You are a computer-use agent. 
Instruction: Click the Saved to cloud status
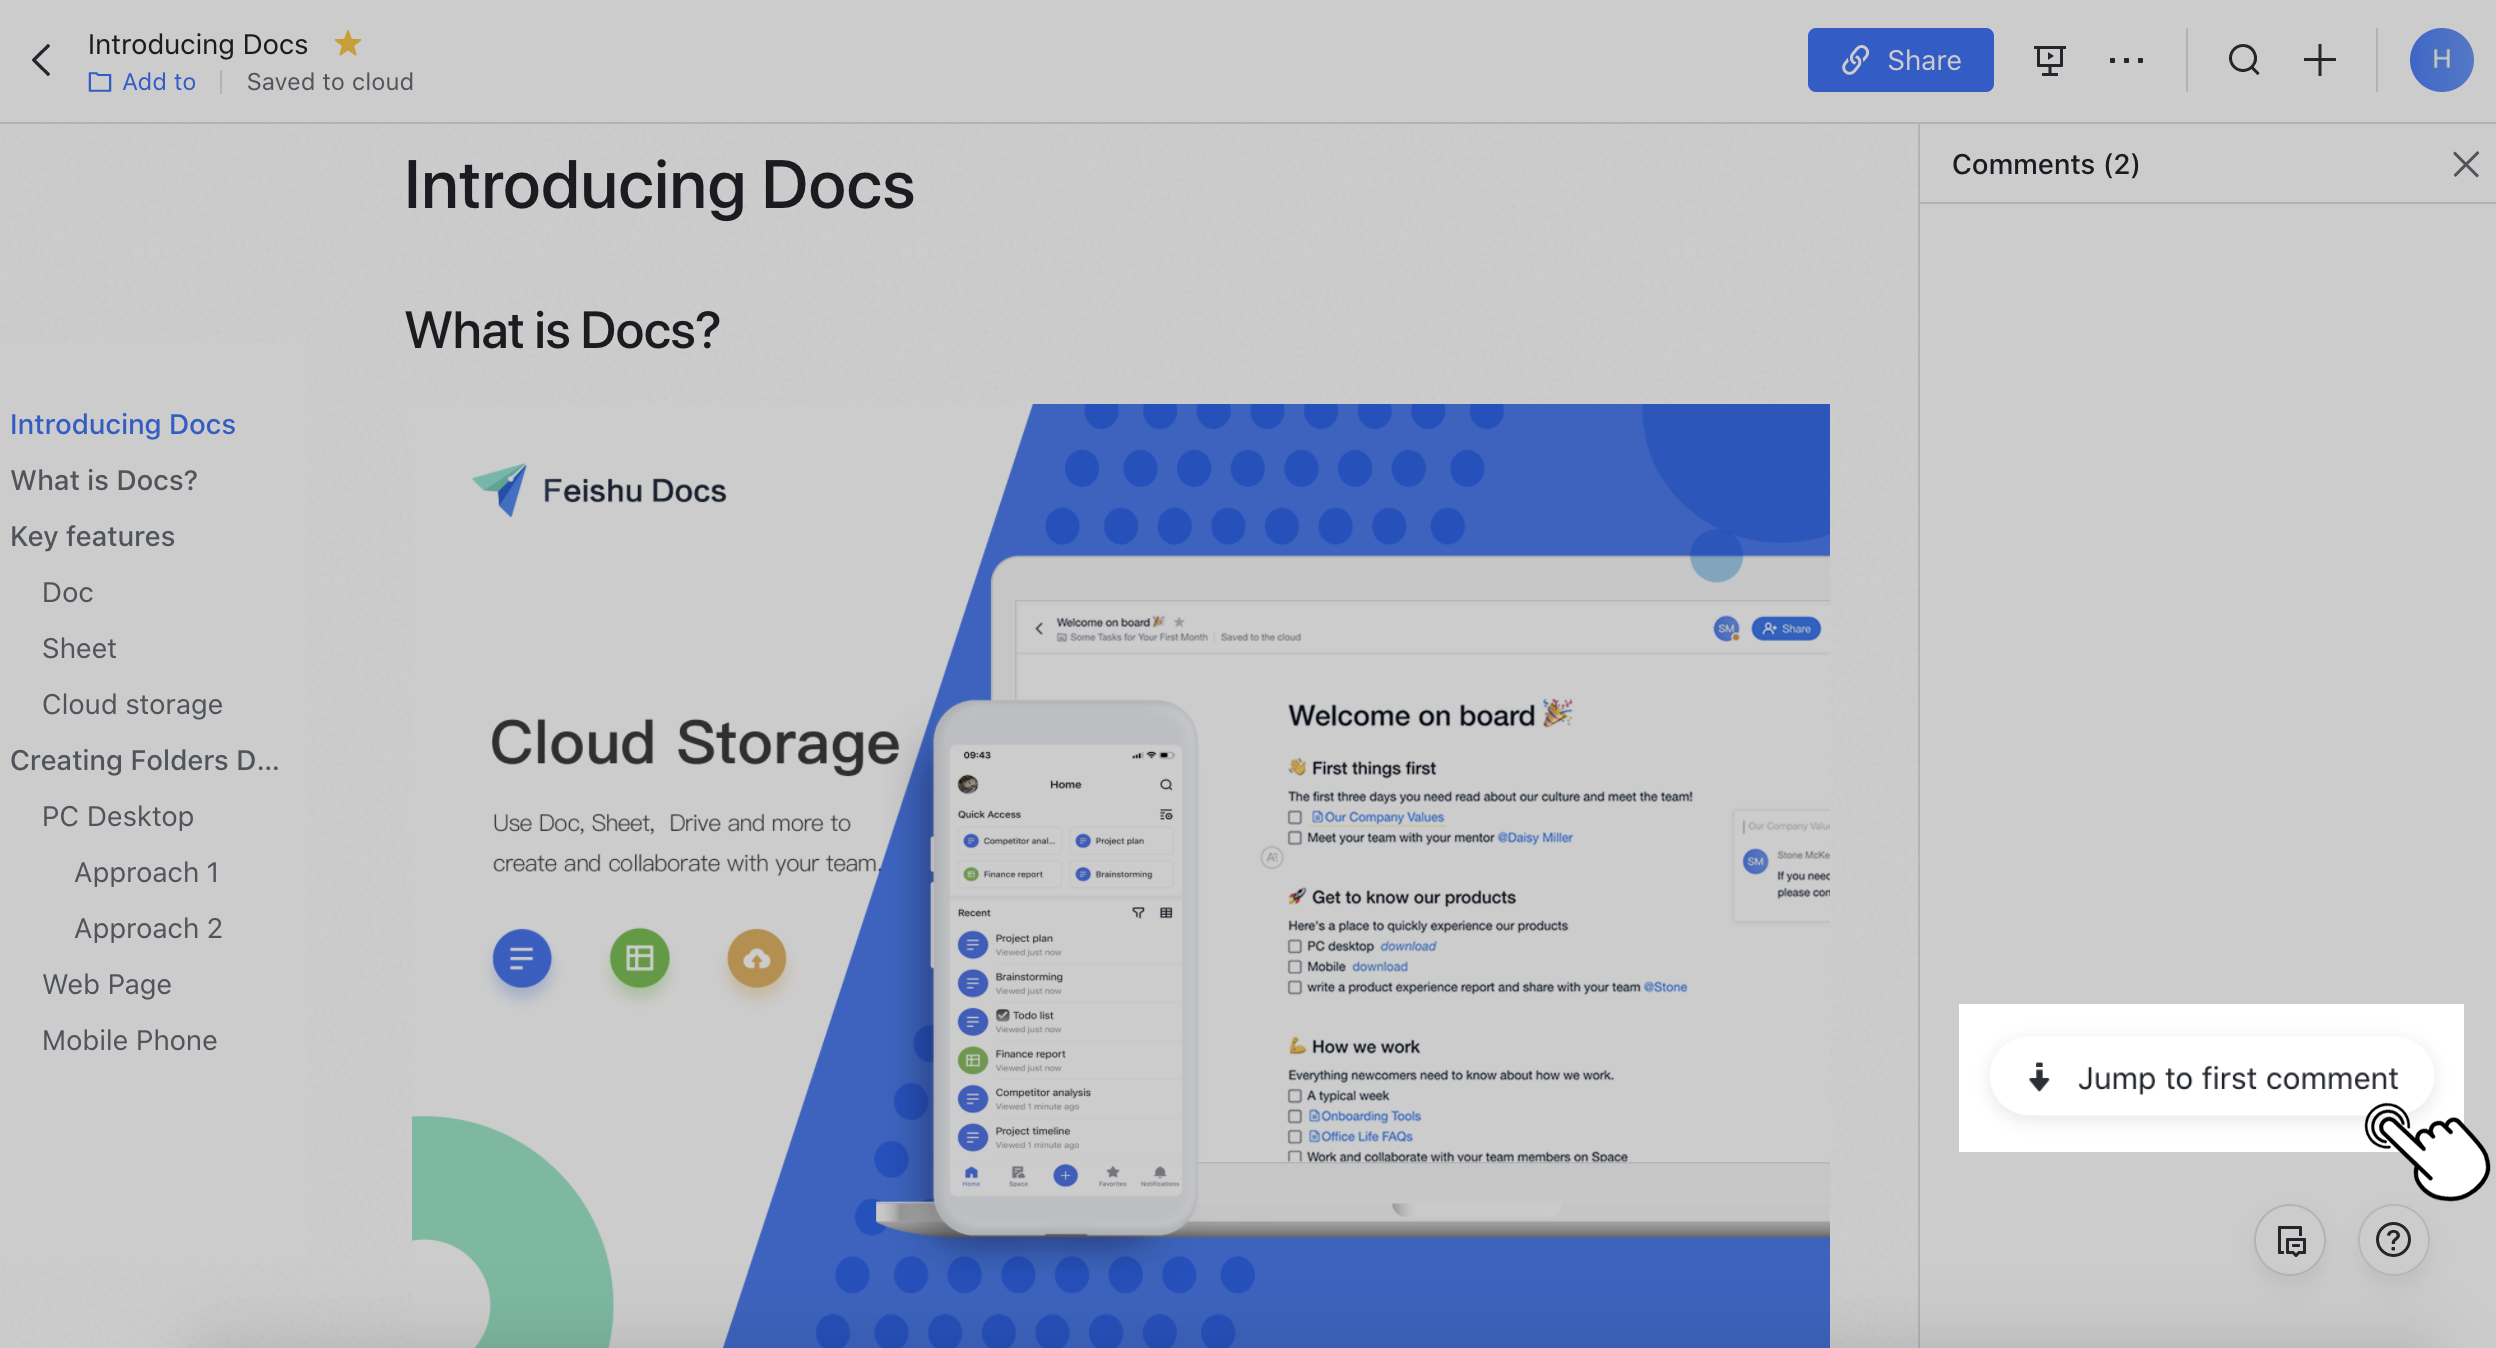[330, 82]
